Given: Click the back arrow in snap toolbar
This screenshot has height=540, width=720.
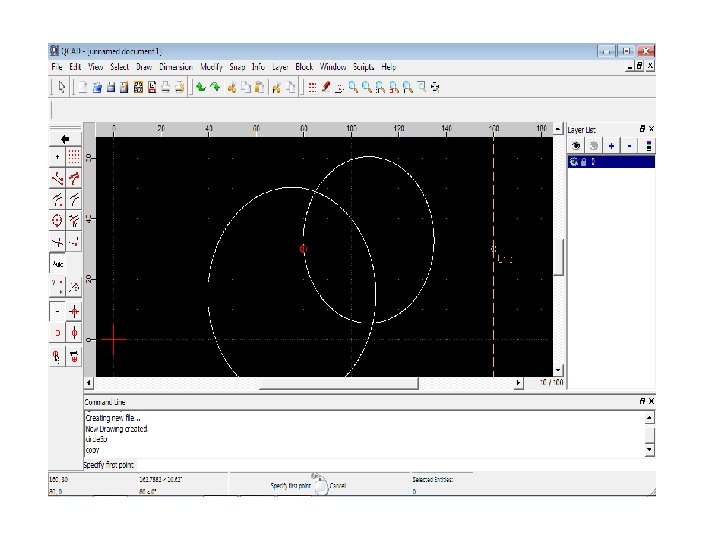Looking at the screenshot, I should (65, 138).
